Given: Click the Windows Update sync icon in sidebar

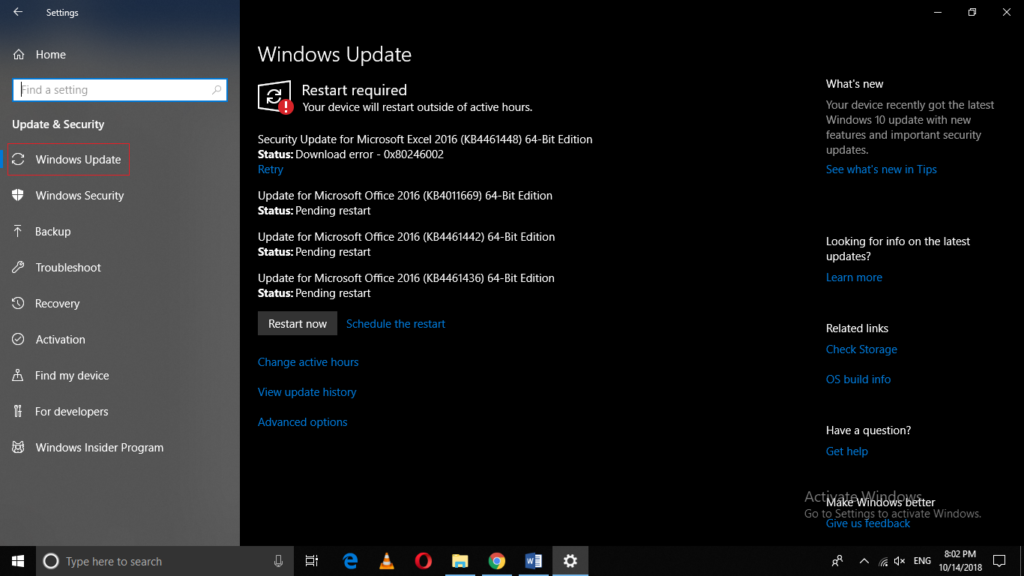Looking at the screenshot, I should click(18, 159).
